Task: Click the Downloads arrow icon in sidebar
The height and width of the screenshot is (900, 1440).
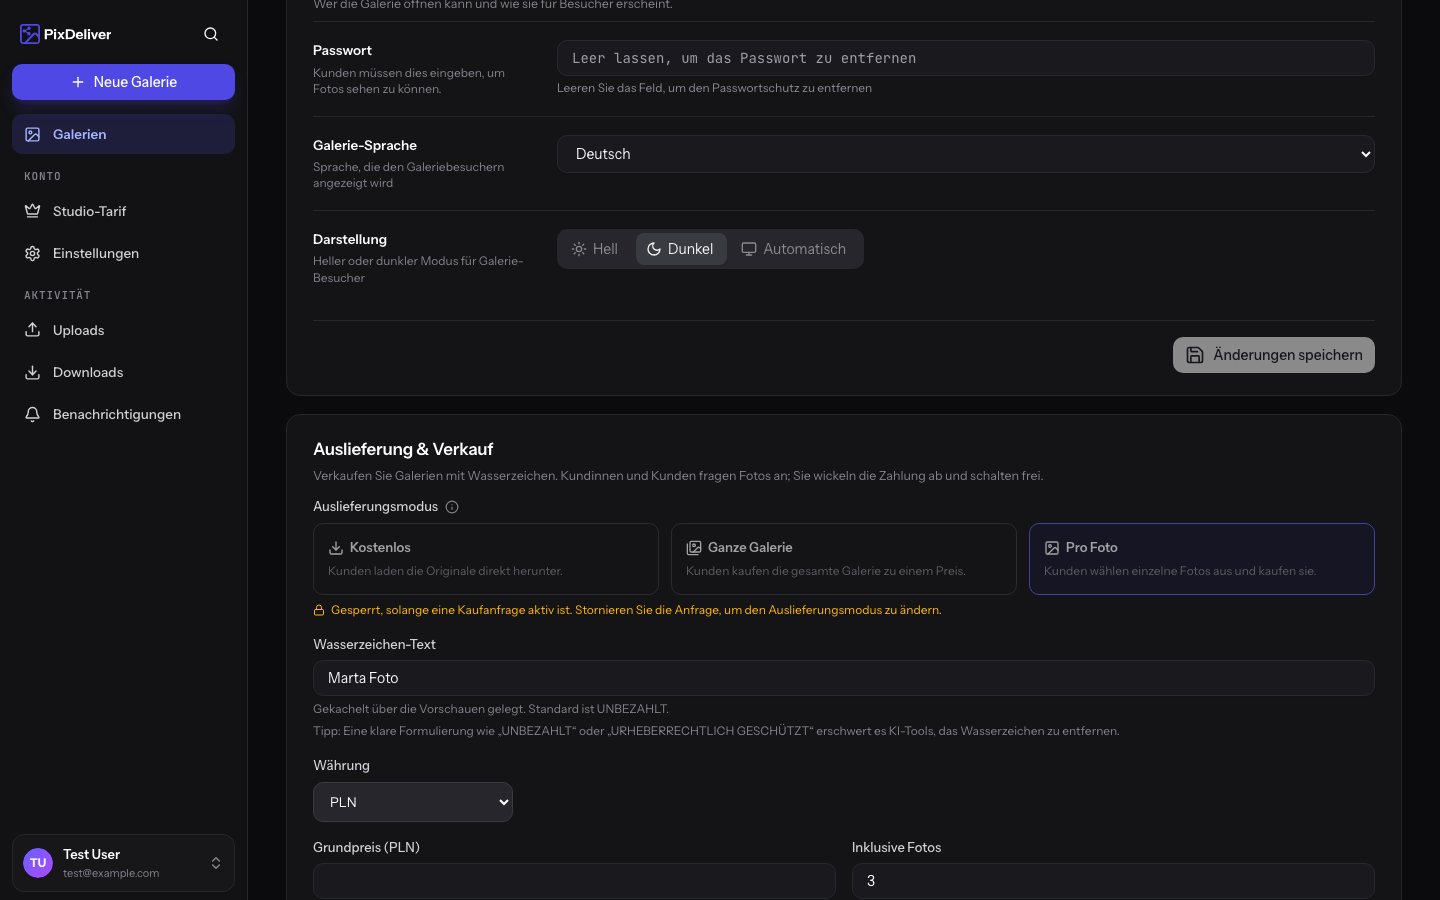Action: click(x=33, y=372)
